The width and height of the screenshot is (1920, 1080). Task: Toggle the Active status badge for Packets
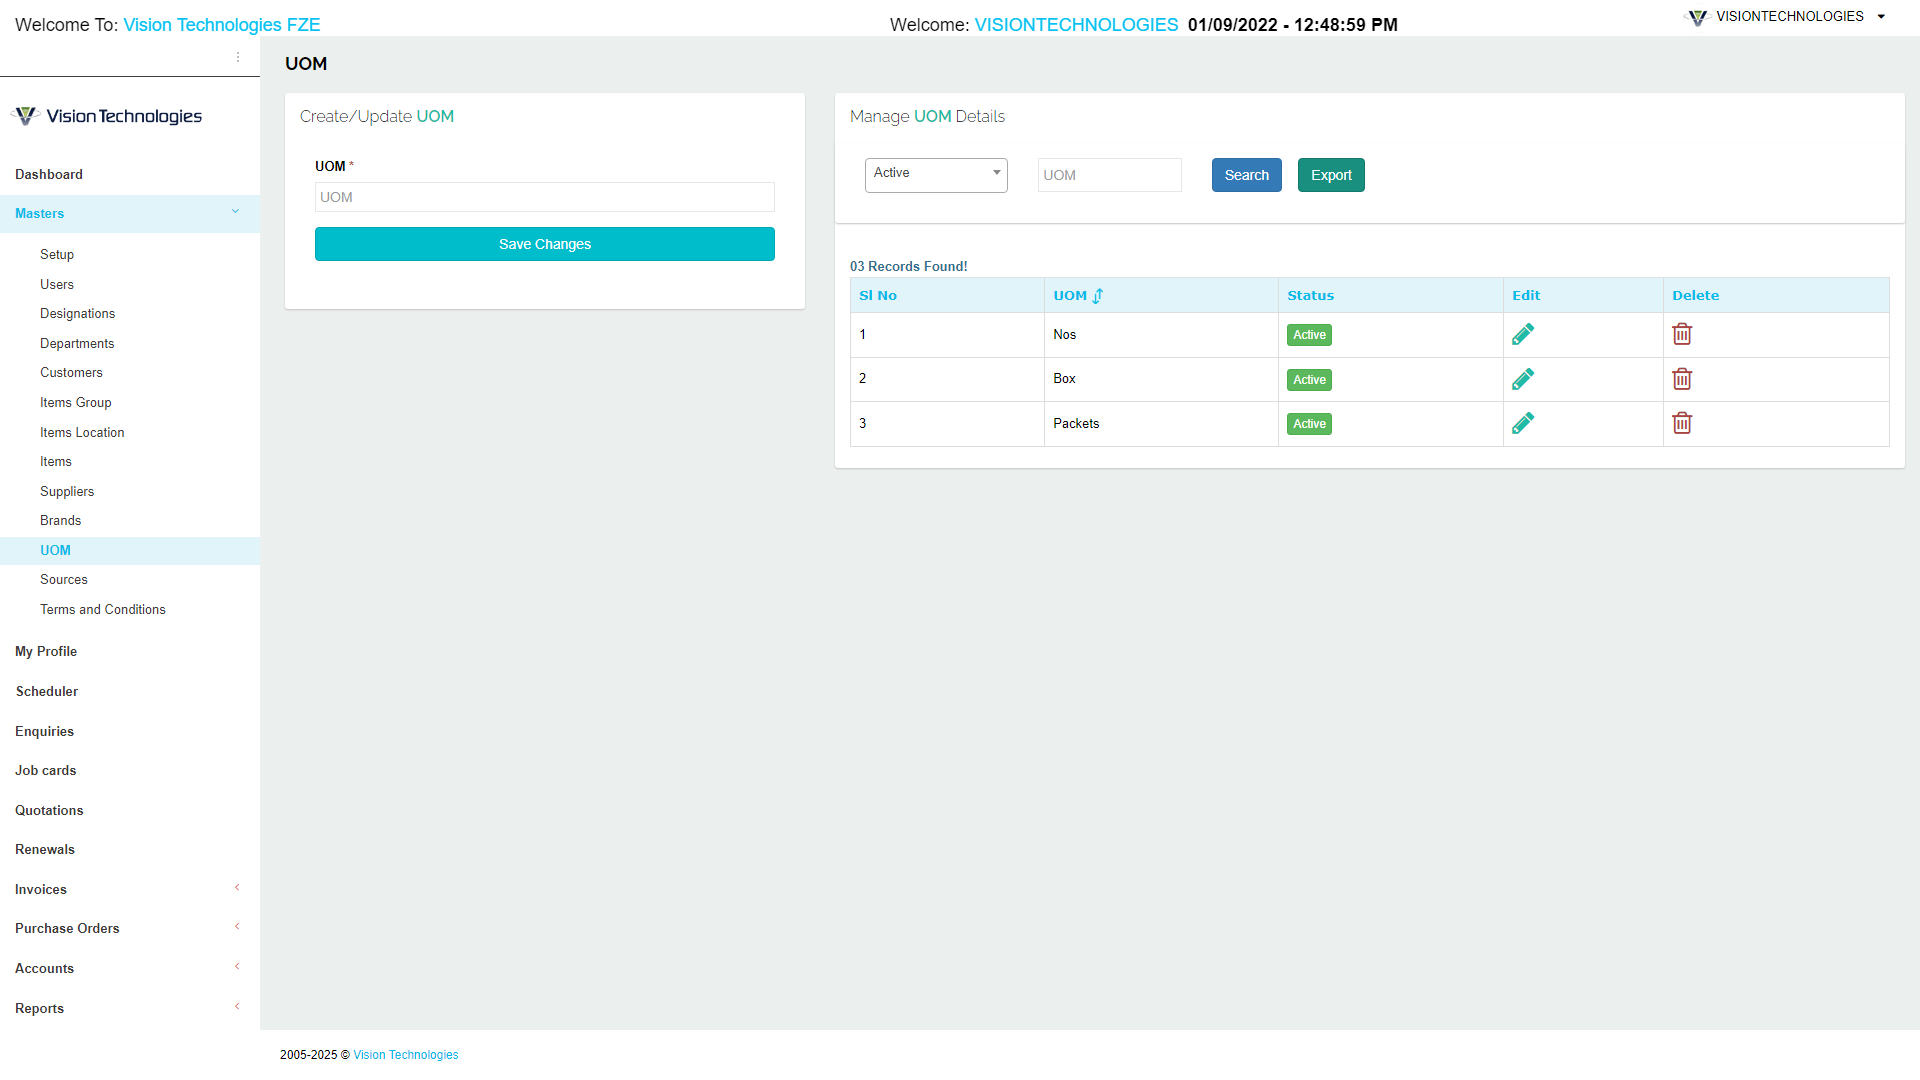pos(1309,423)
